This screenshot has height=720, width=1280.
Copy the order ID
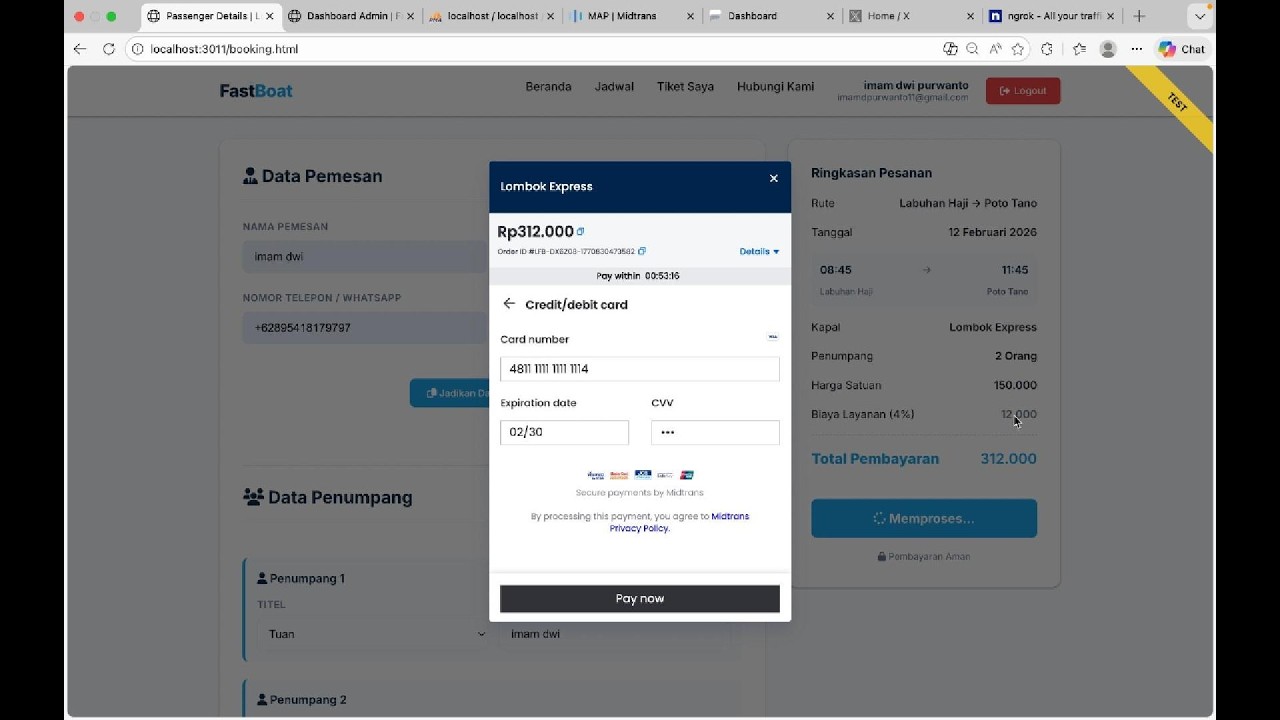[642, 251]
